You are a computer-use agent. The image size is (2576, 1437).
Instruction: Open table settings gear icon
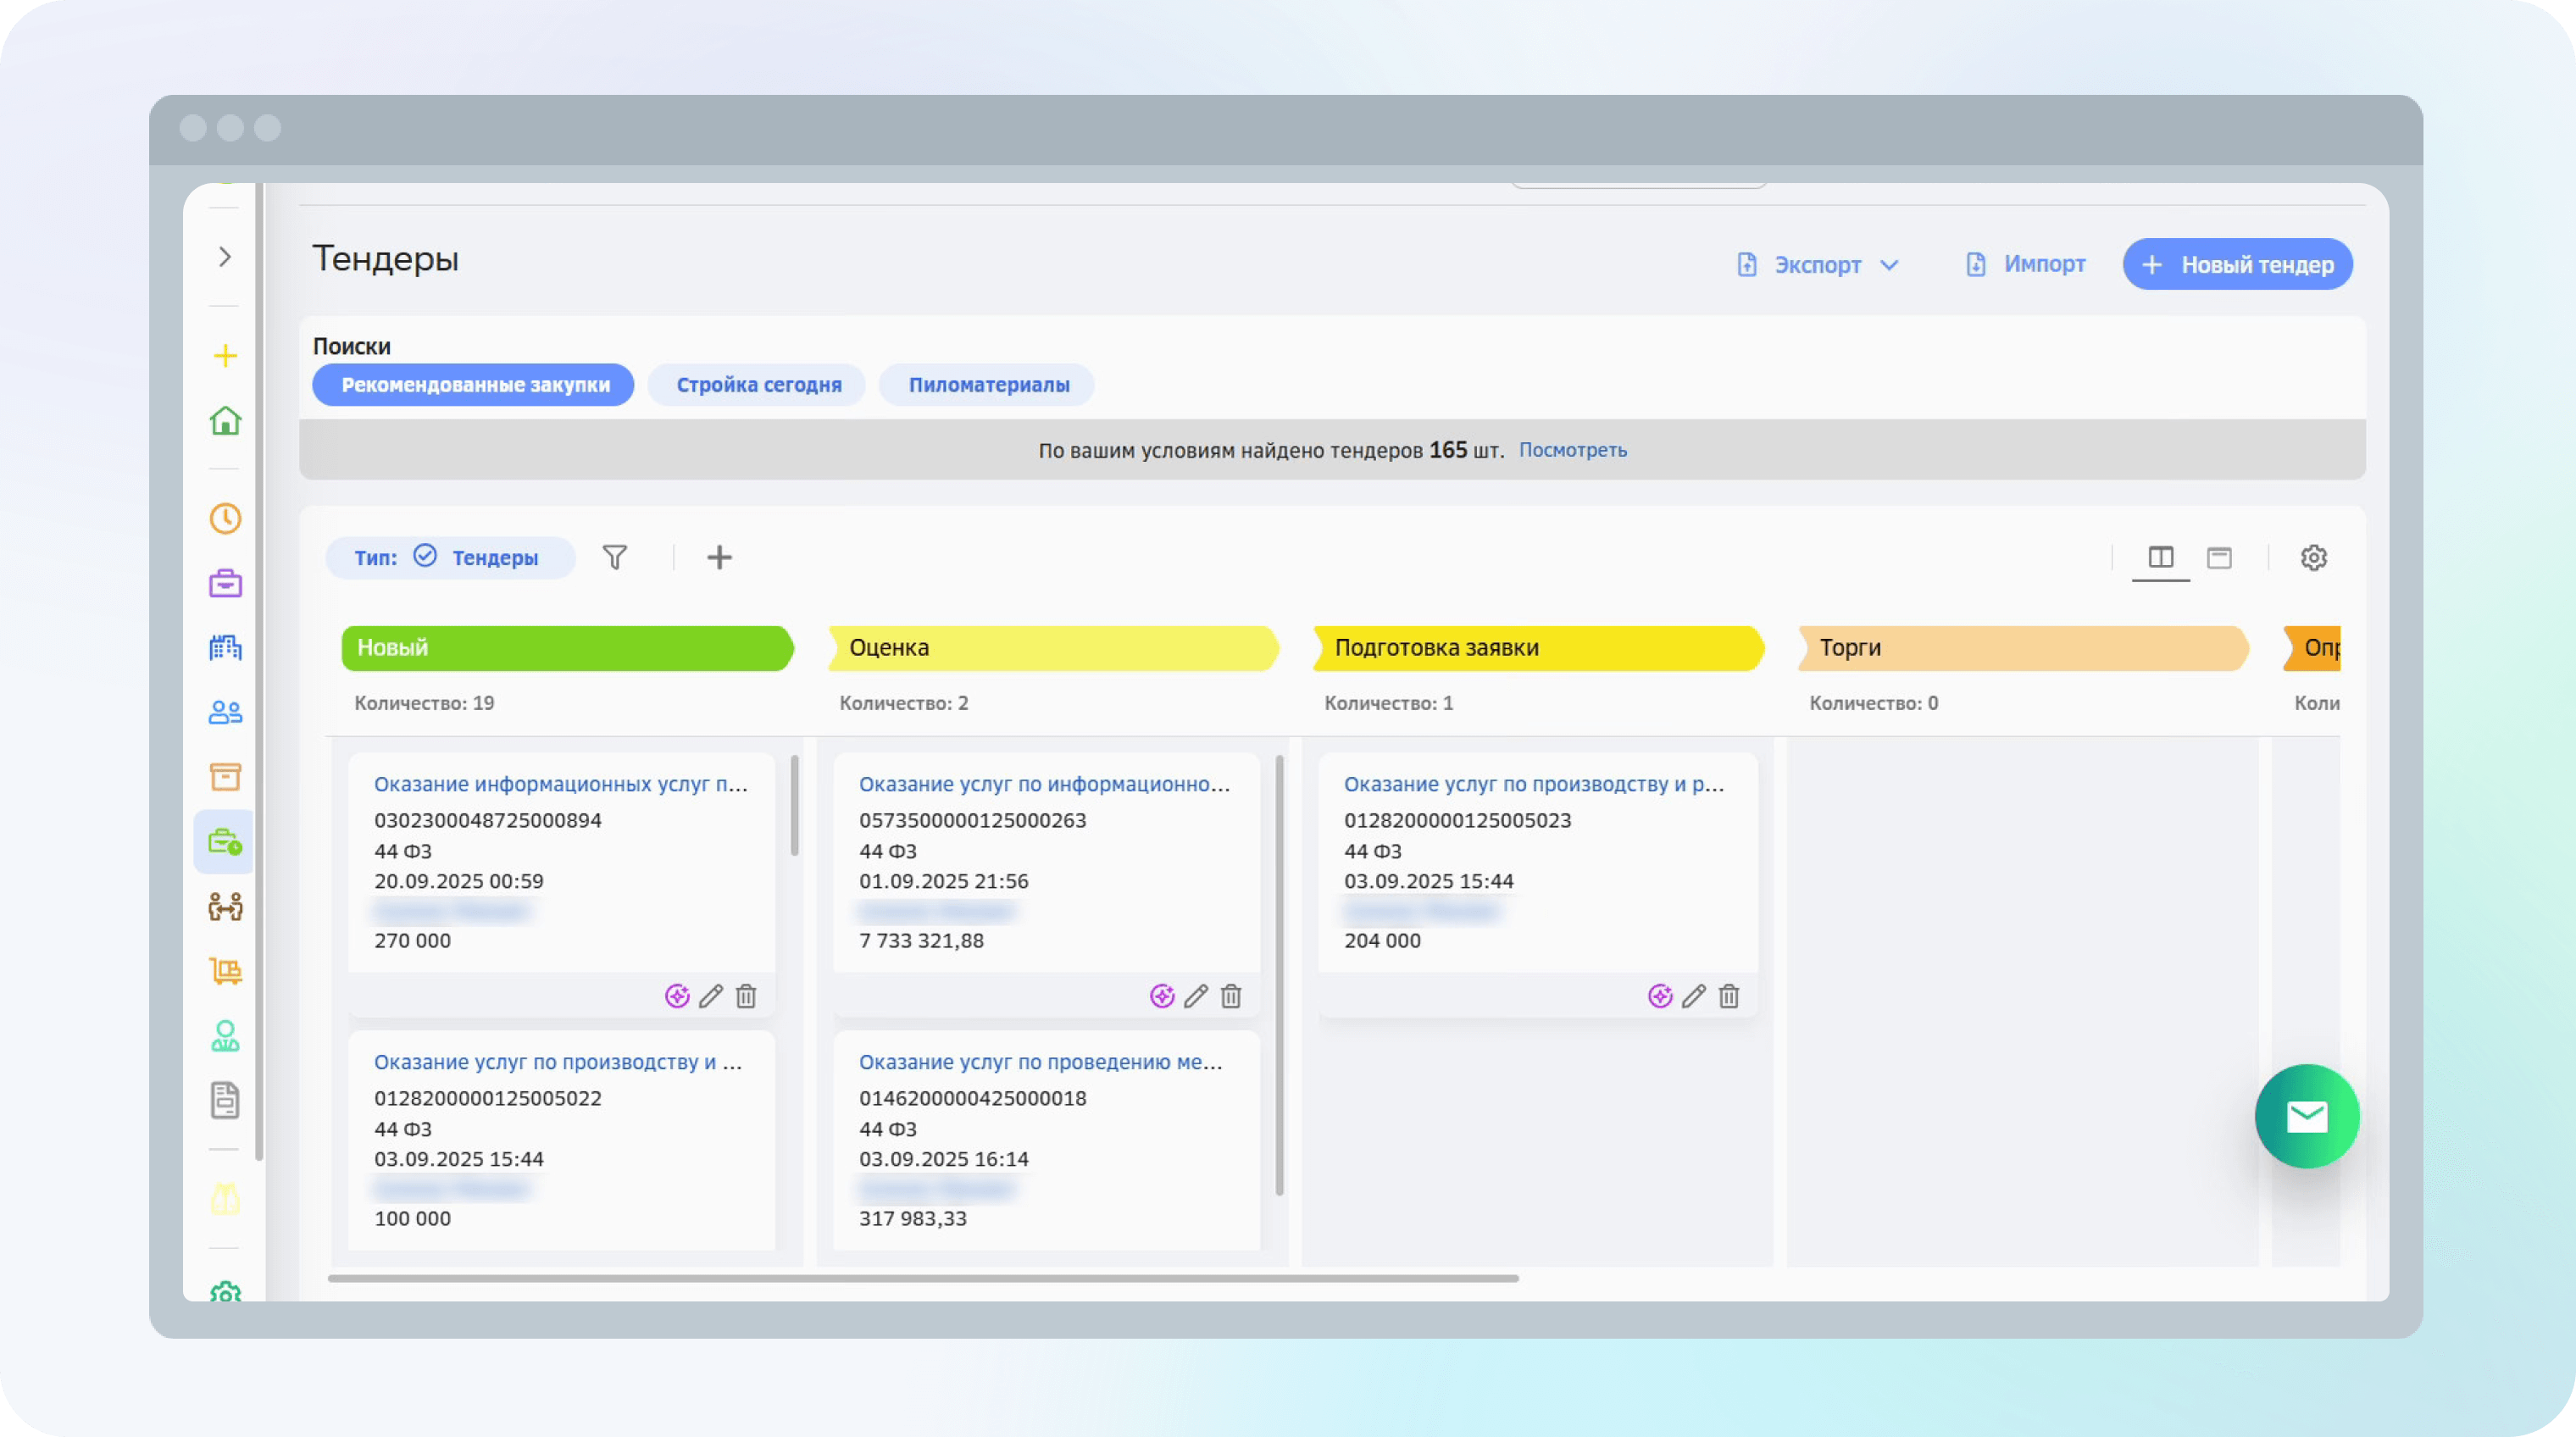click(x=2313, y=557)
